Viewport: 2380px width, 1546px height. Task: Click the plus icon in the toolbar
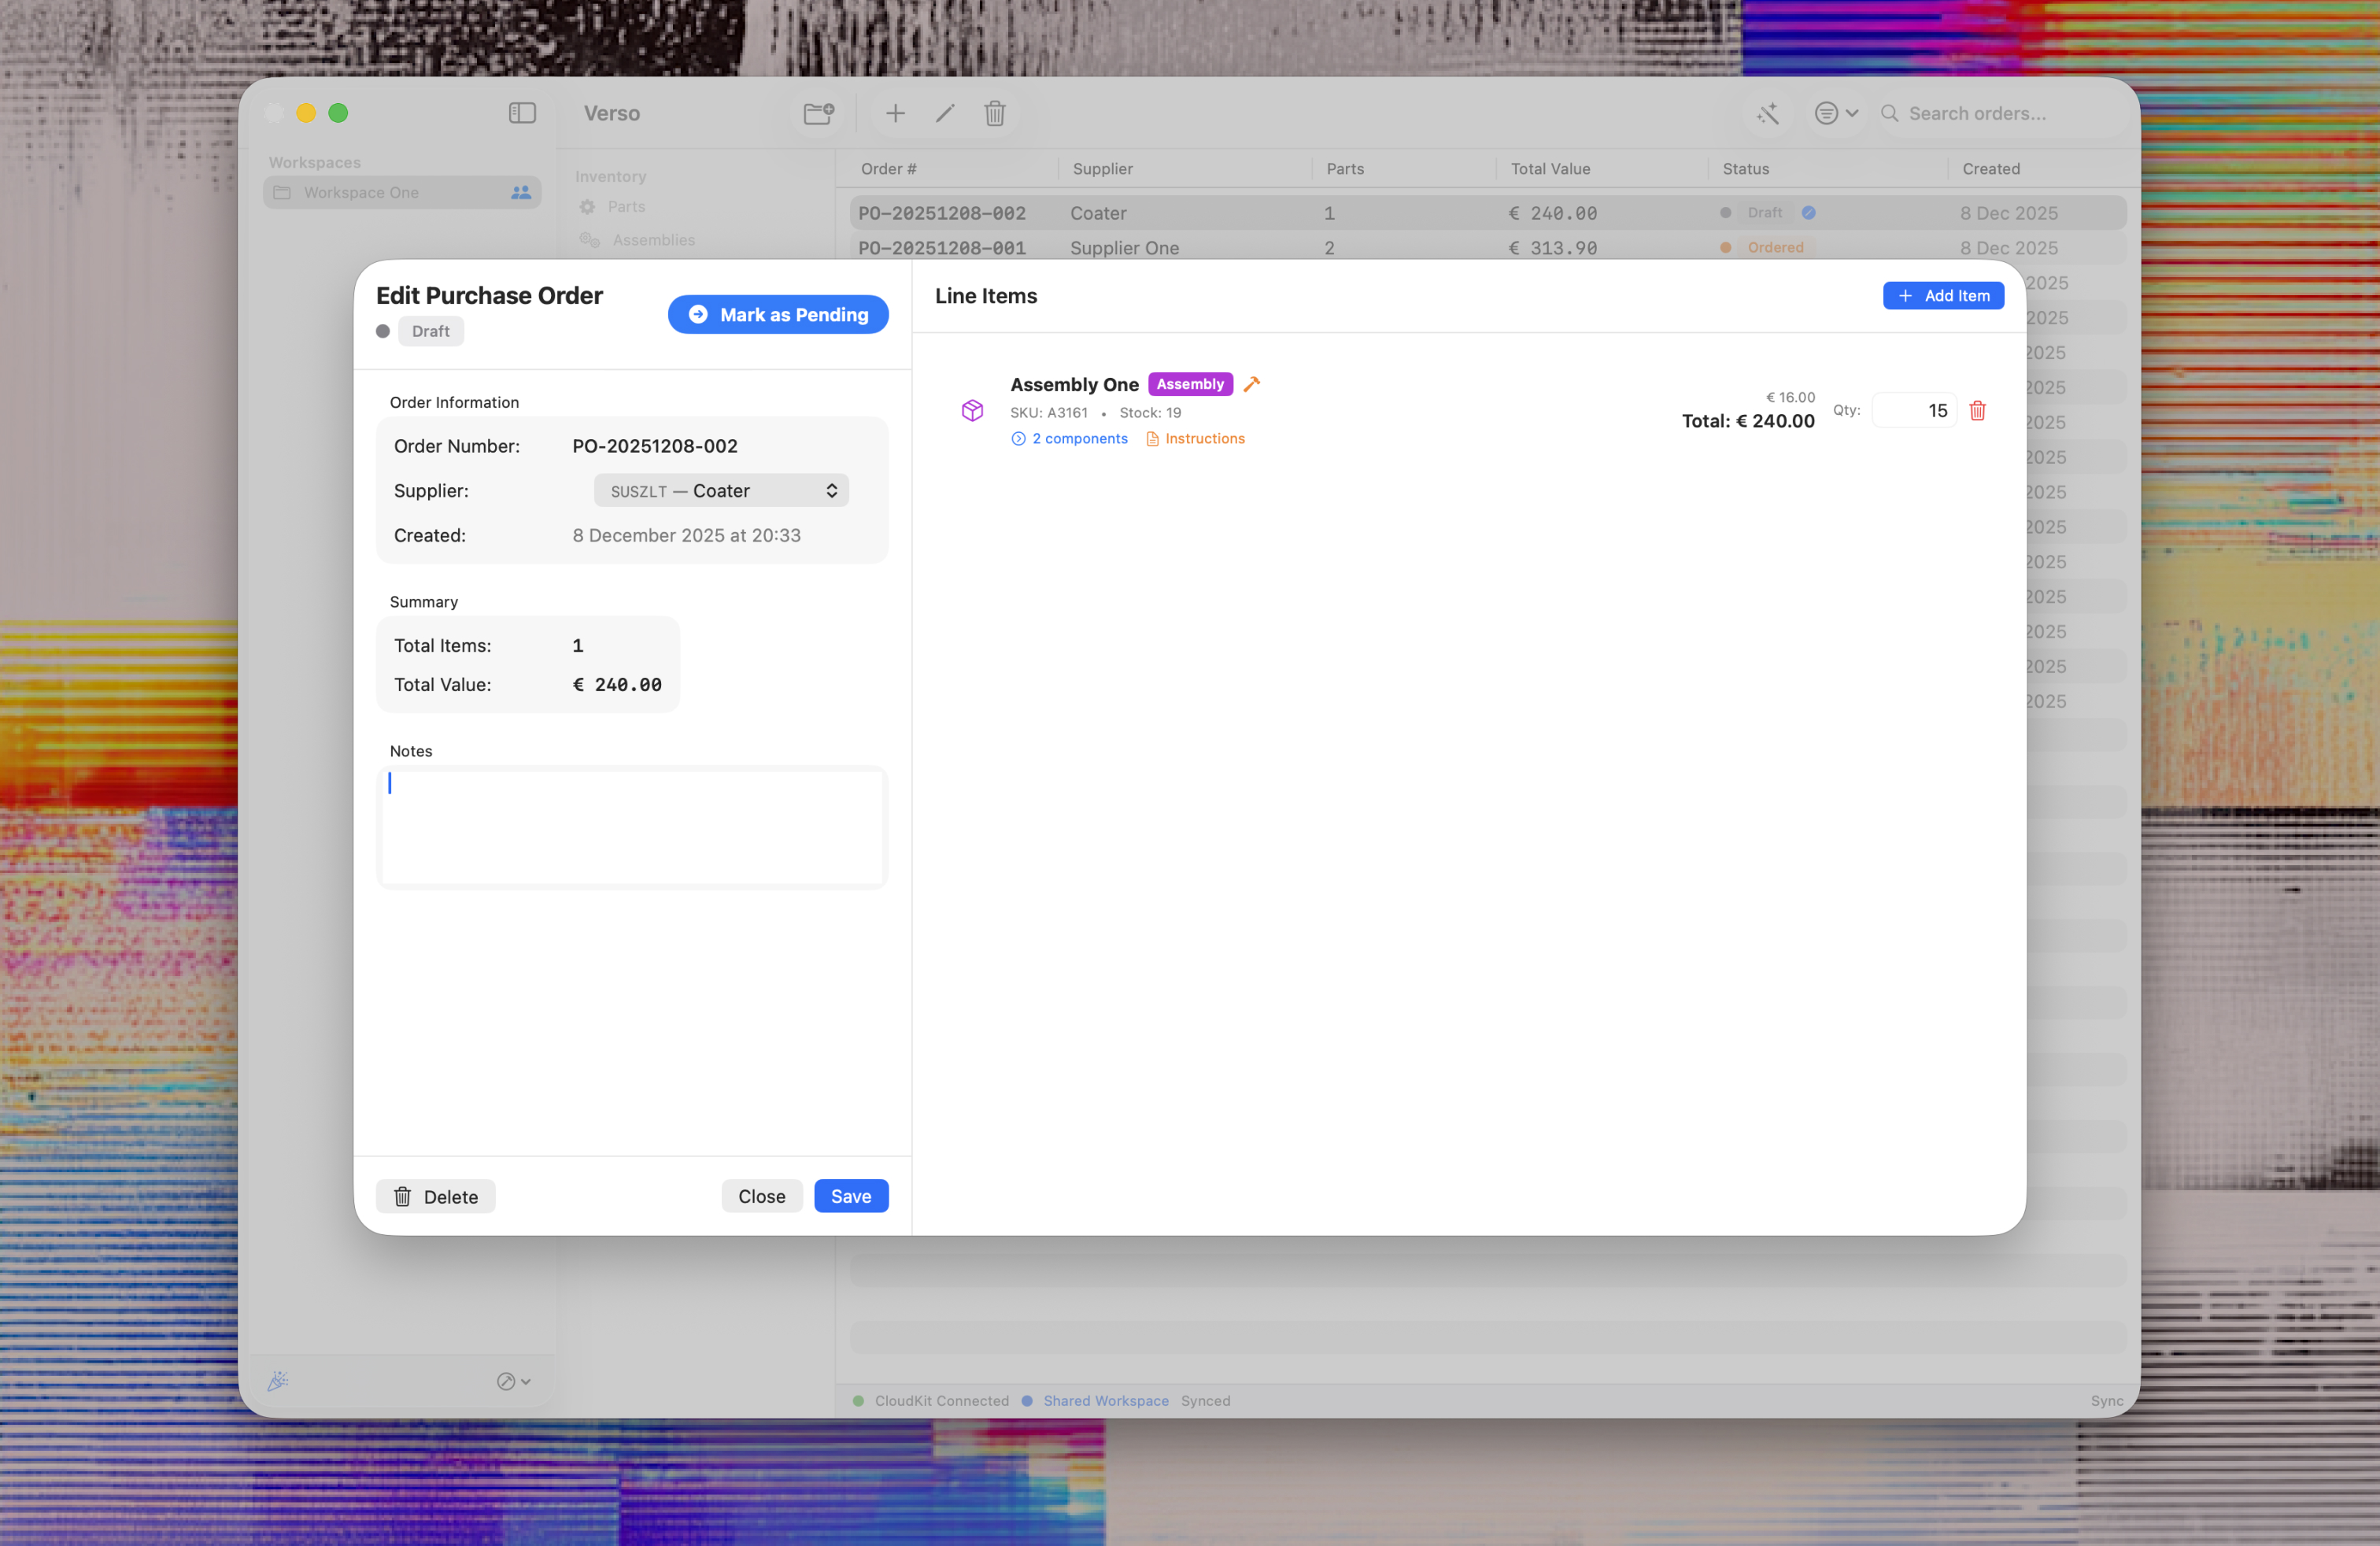coord(895,113)
